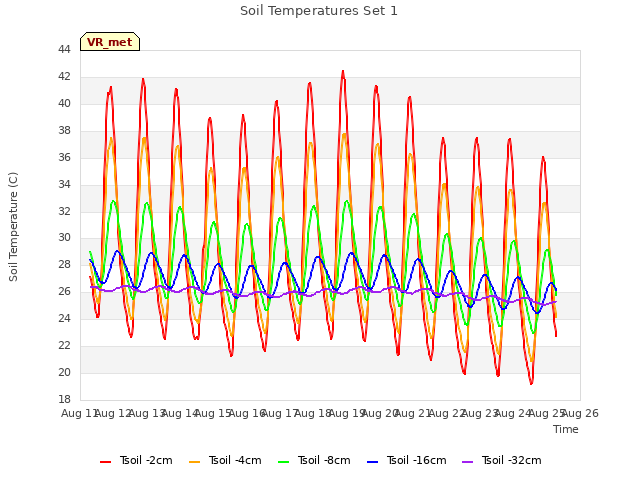Click the purple Tsoil -32cm legend swatch

point(467,462)
